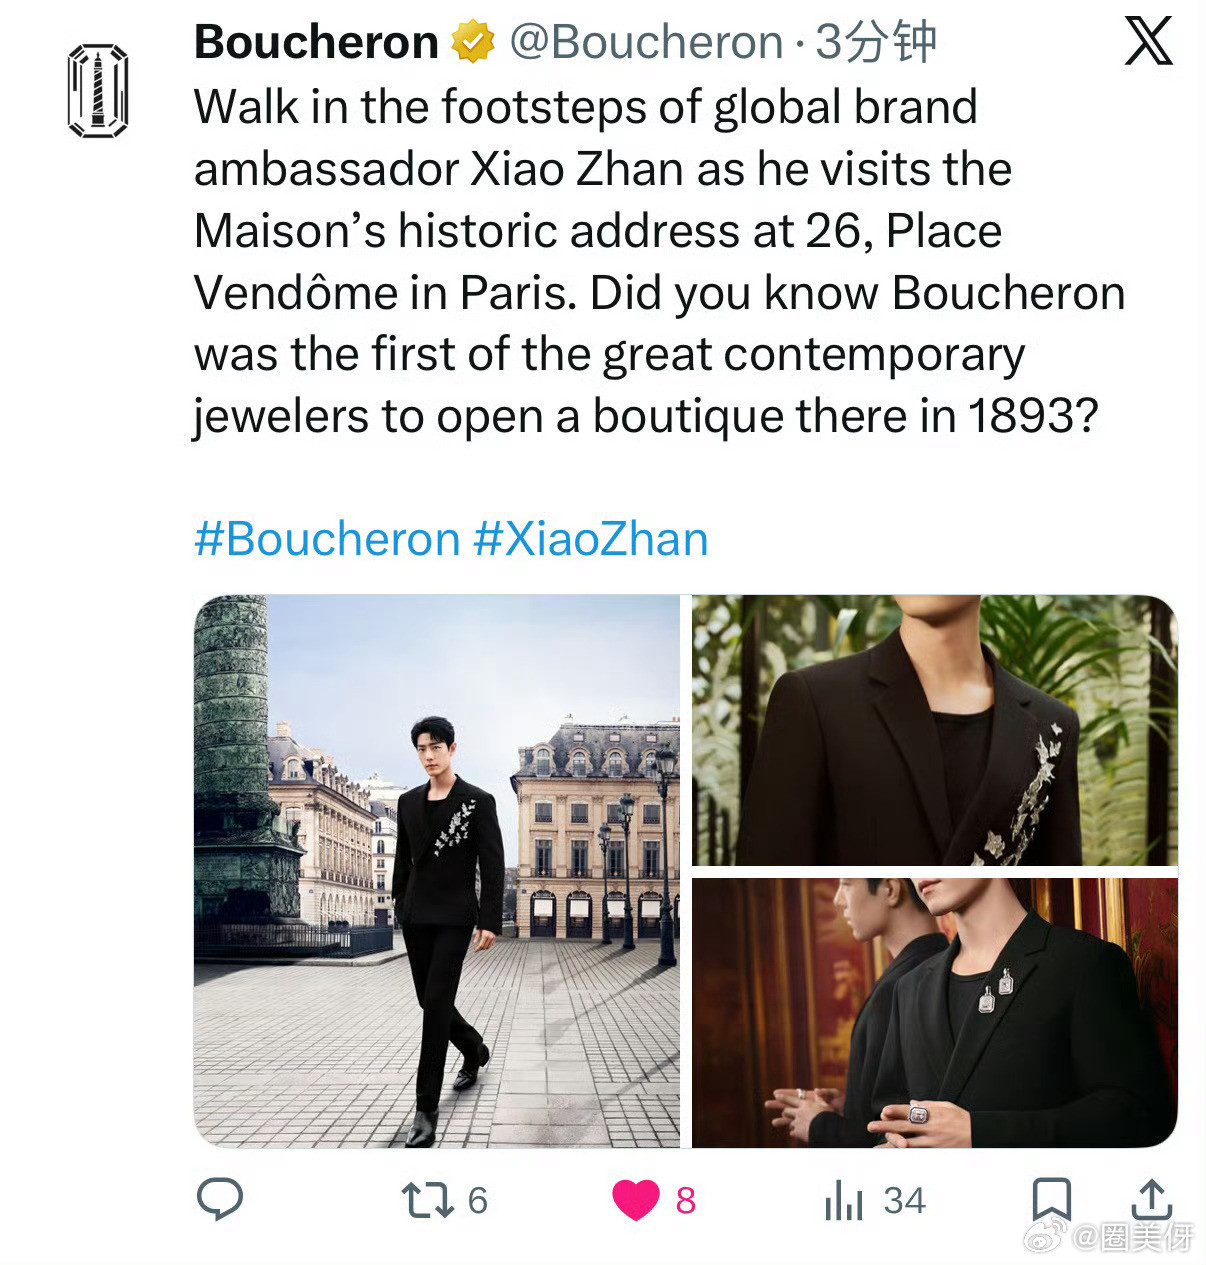Open the #XiaoZhan hashtag
Image resolution: width=1206 pixels, height=1265 pixels.
[x=591, y=539]
